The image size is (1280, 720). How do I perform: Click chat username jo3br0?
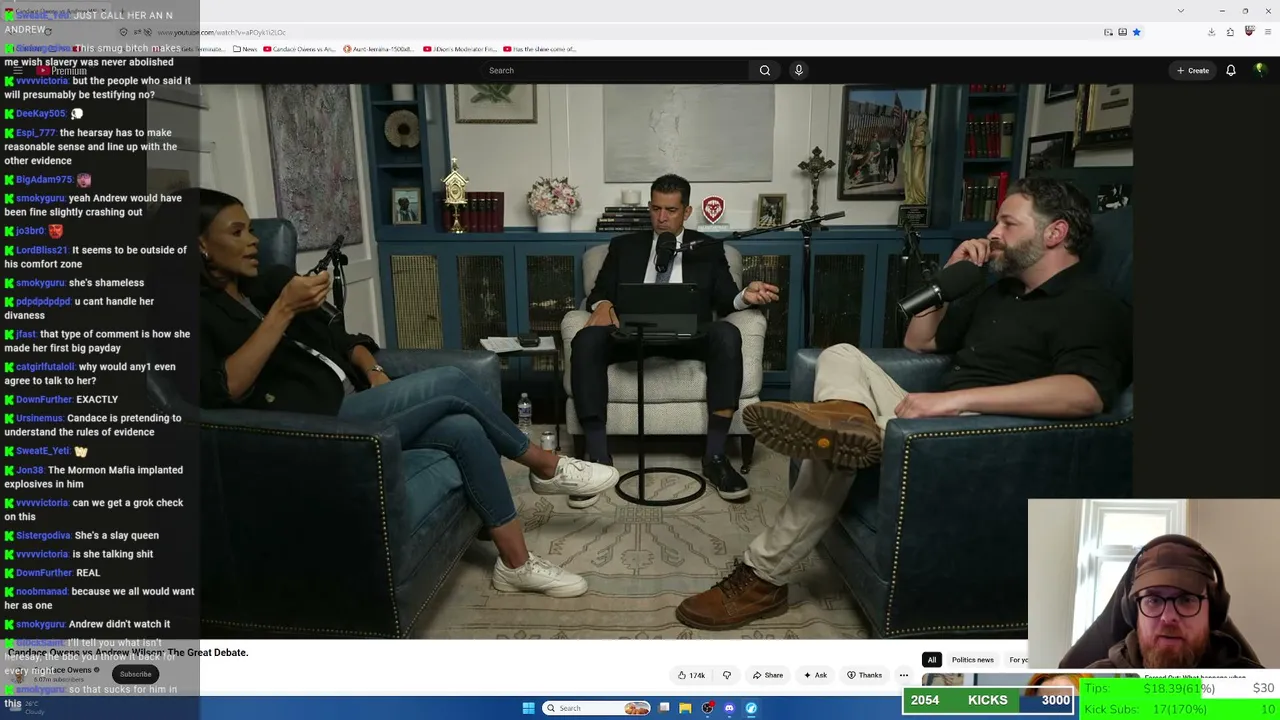pos(30,231)
